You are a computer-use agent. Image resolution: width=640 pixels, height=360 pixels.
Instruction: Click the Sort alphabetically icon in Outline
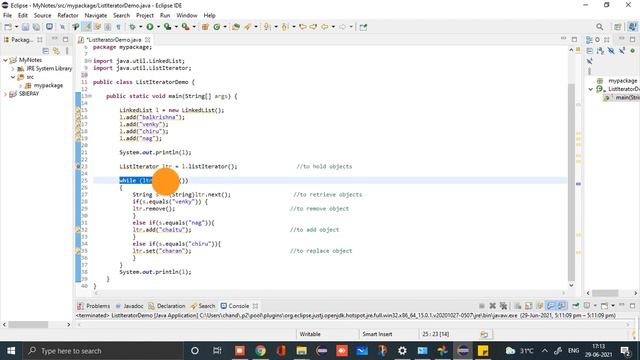point(600,51)
